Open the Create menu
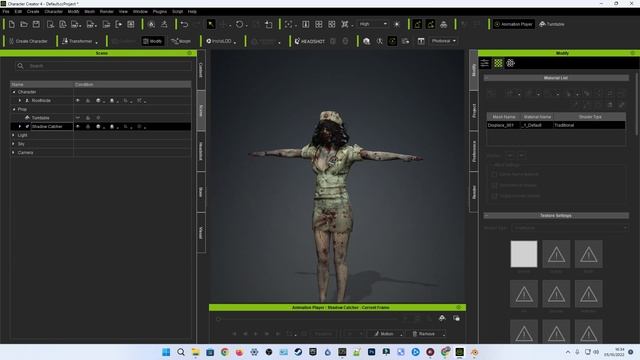640x360 pixels. (x=33, y=11)
